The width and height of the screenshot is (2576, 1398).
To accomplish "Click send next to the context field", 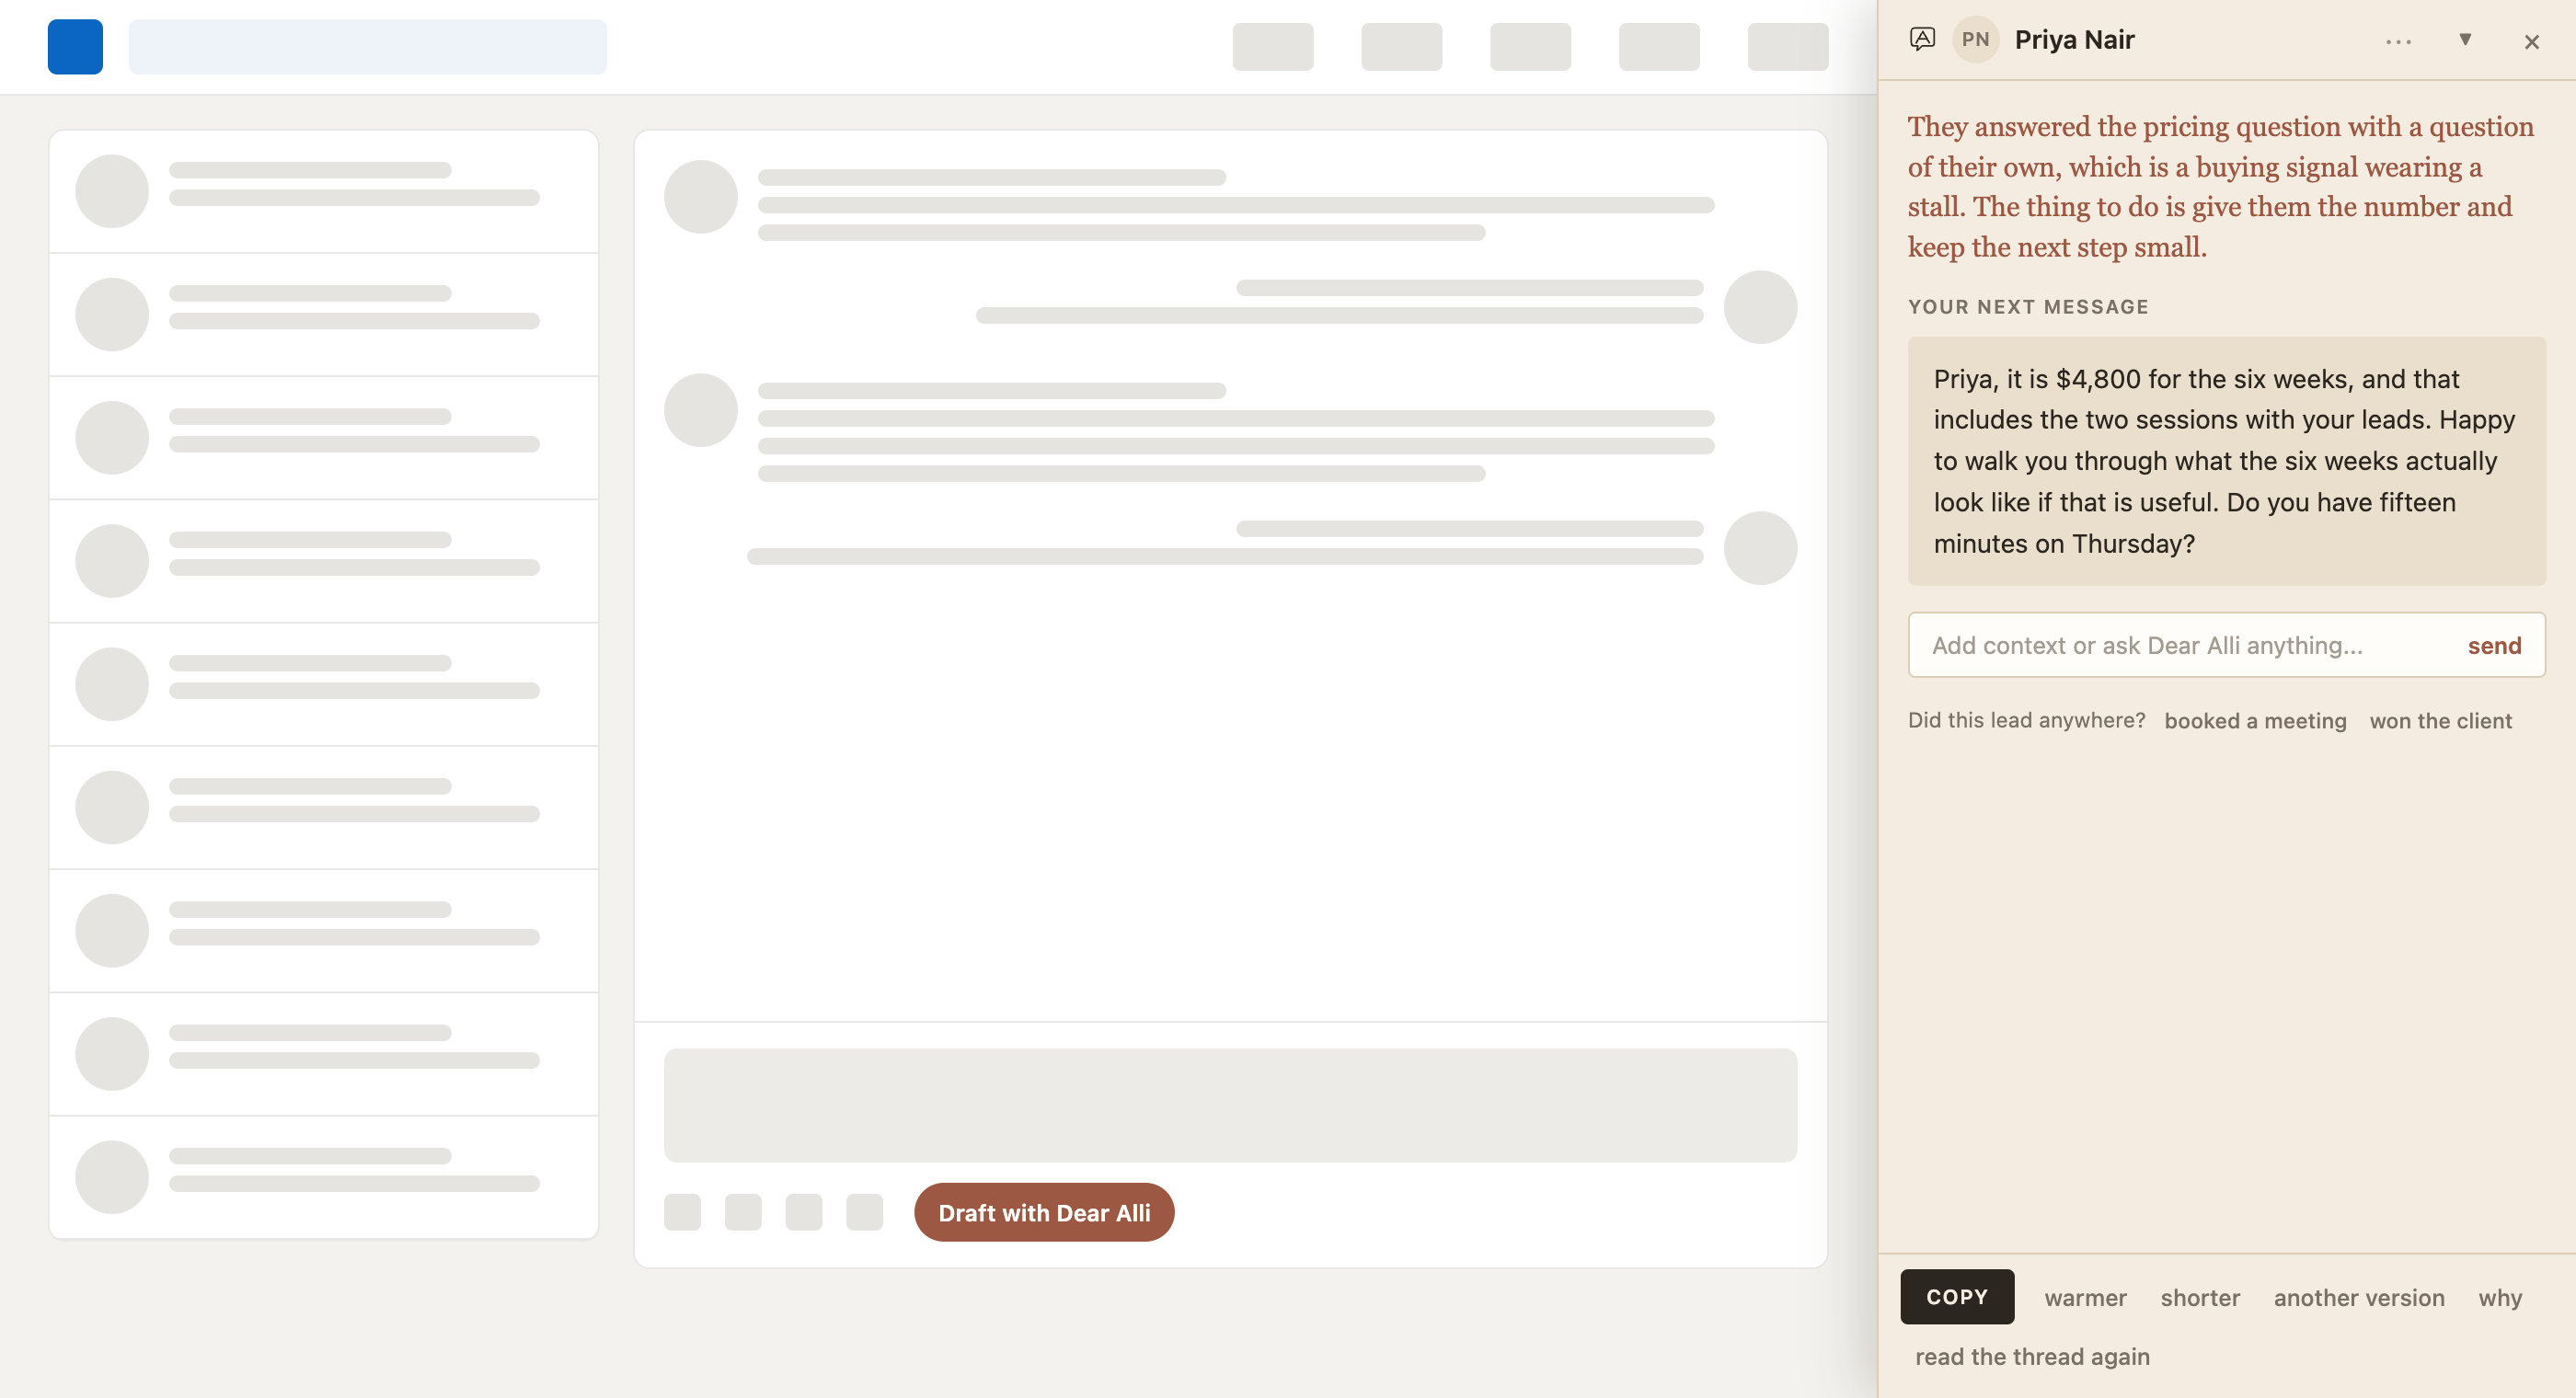I will (x=2494, y=645).
